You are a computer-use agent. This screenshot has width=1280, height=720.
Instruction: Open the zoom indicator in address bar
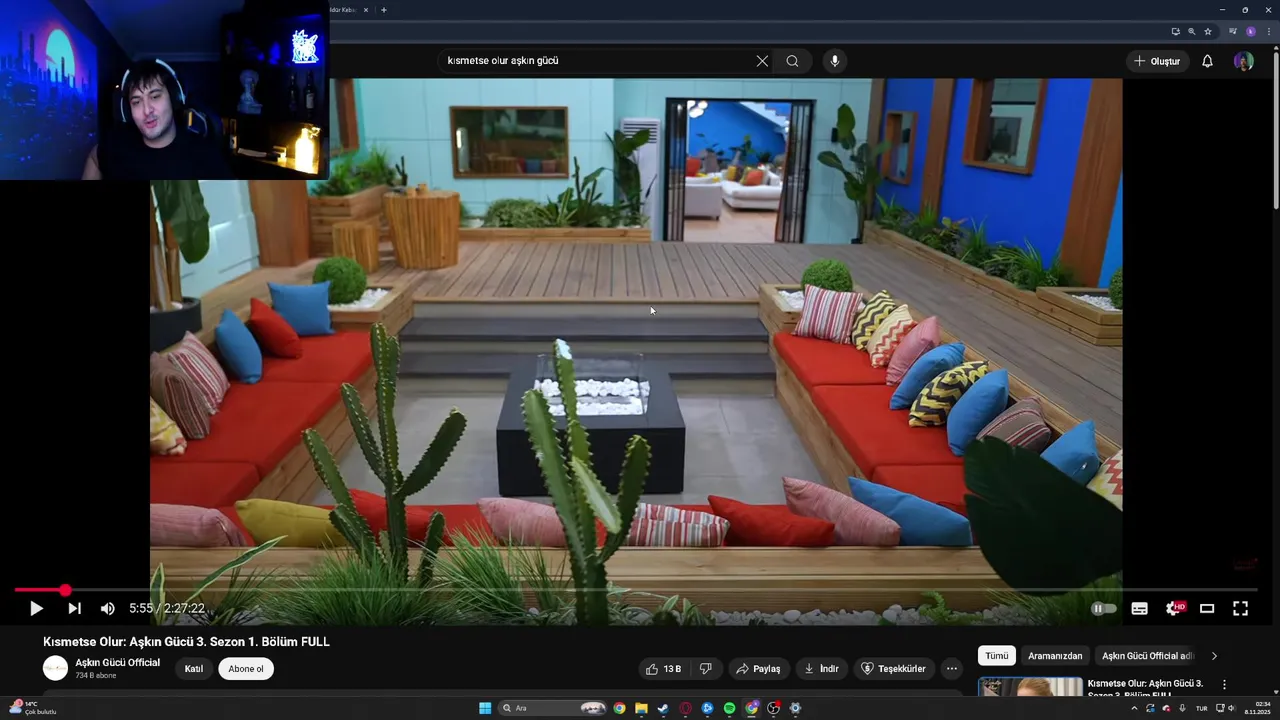1191,31
